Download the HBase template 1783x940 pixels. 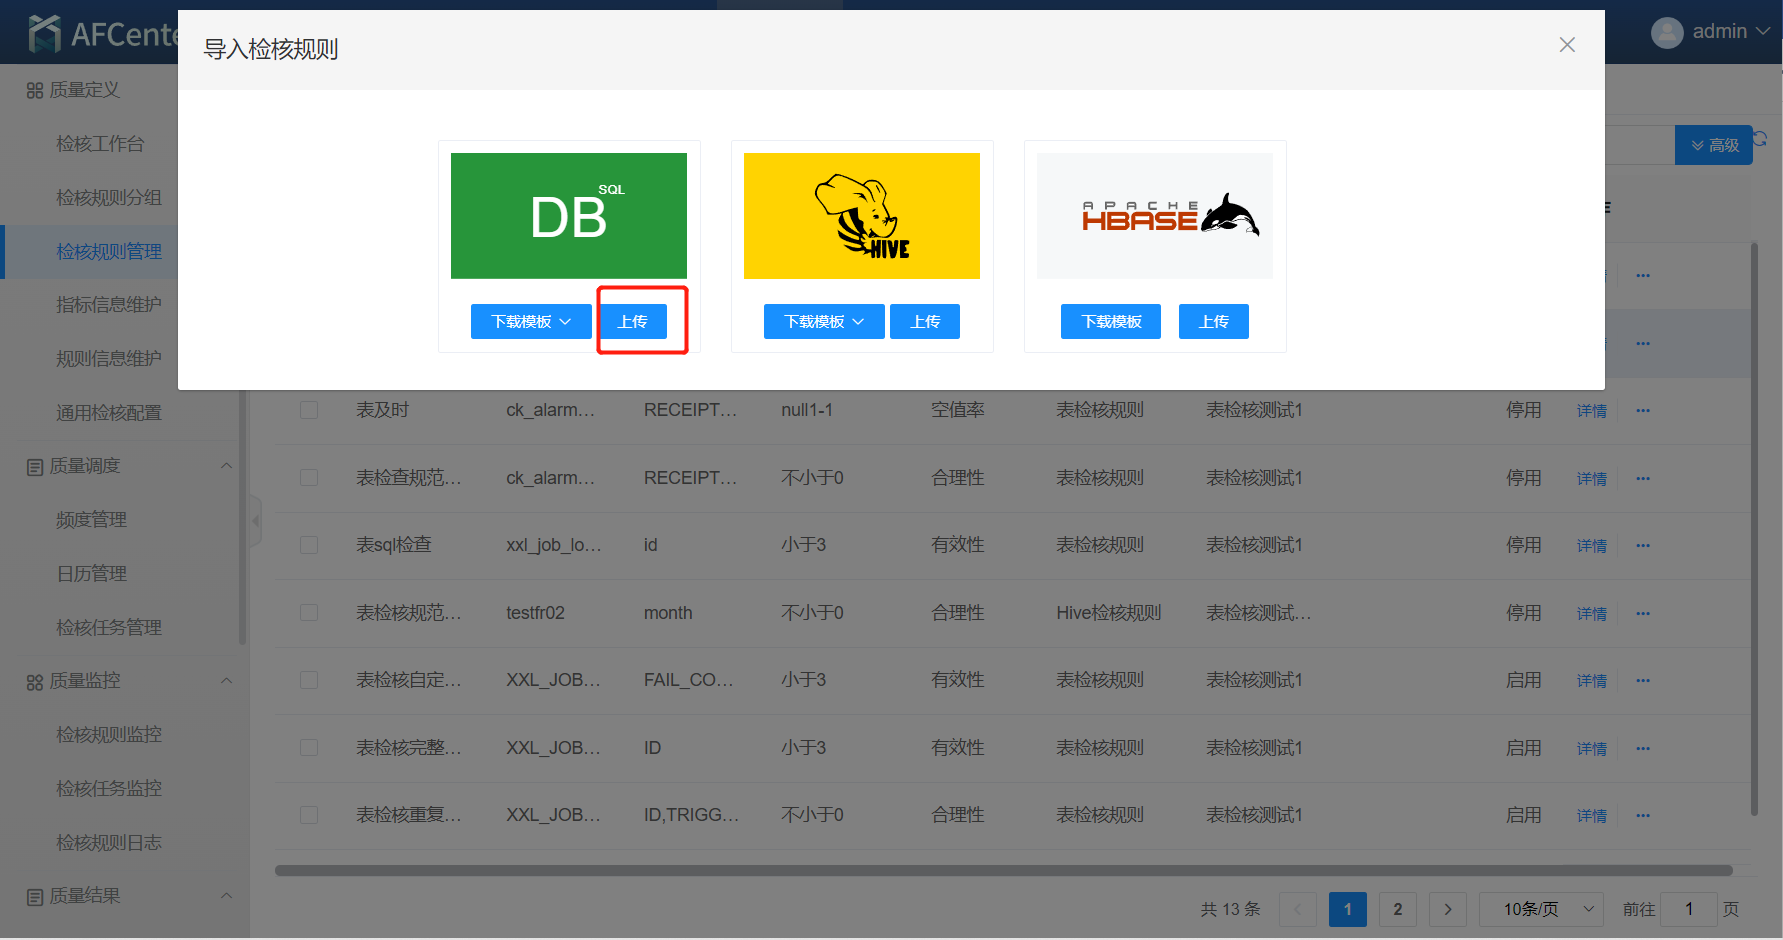1110,322
